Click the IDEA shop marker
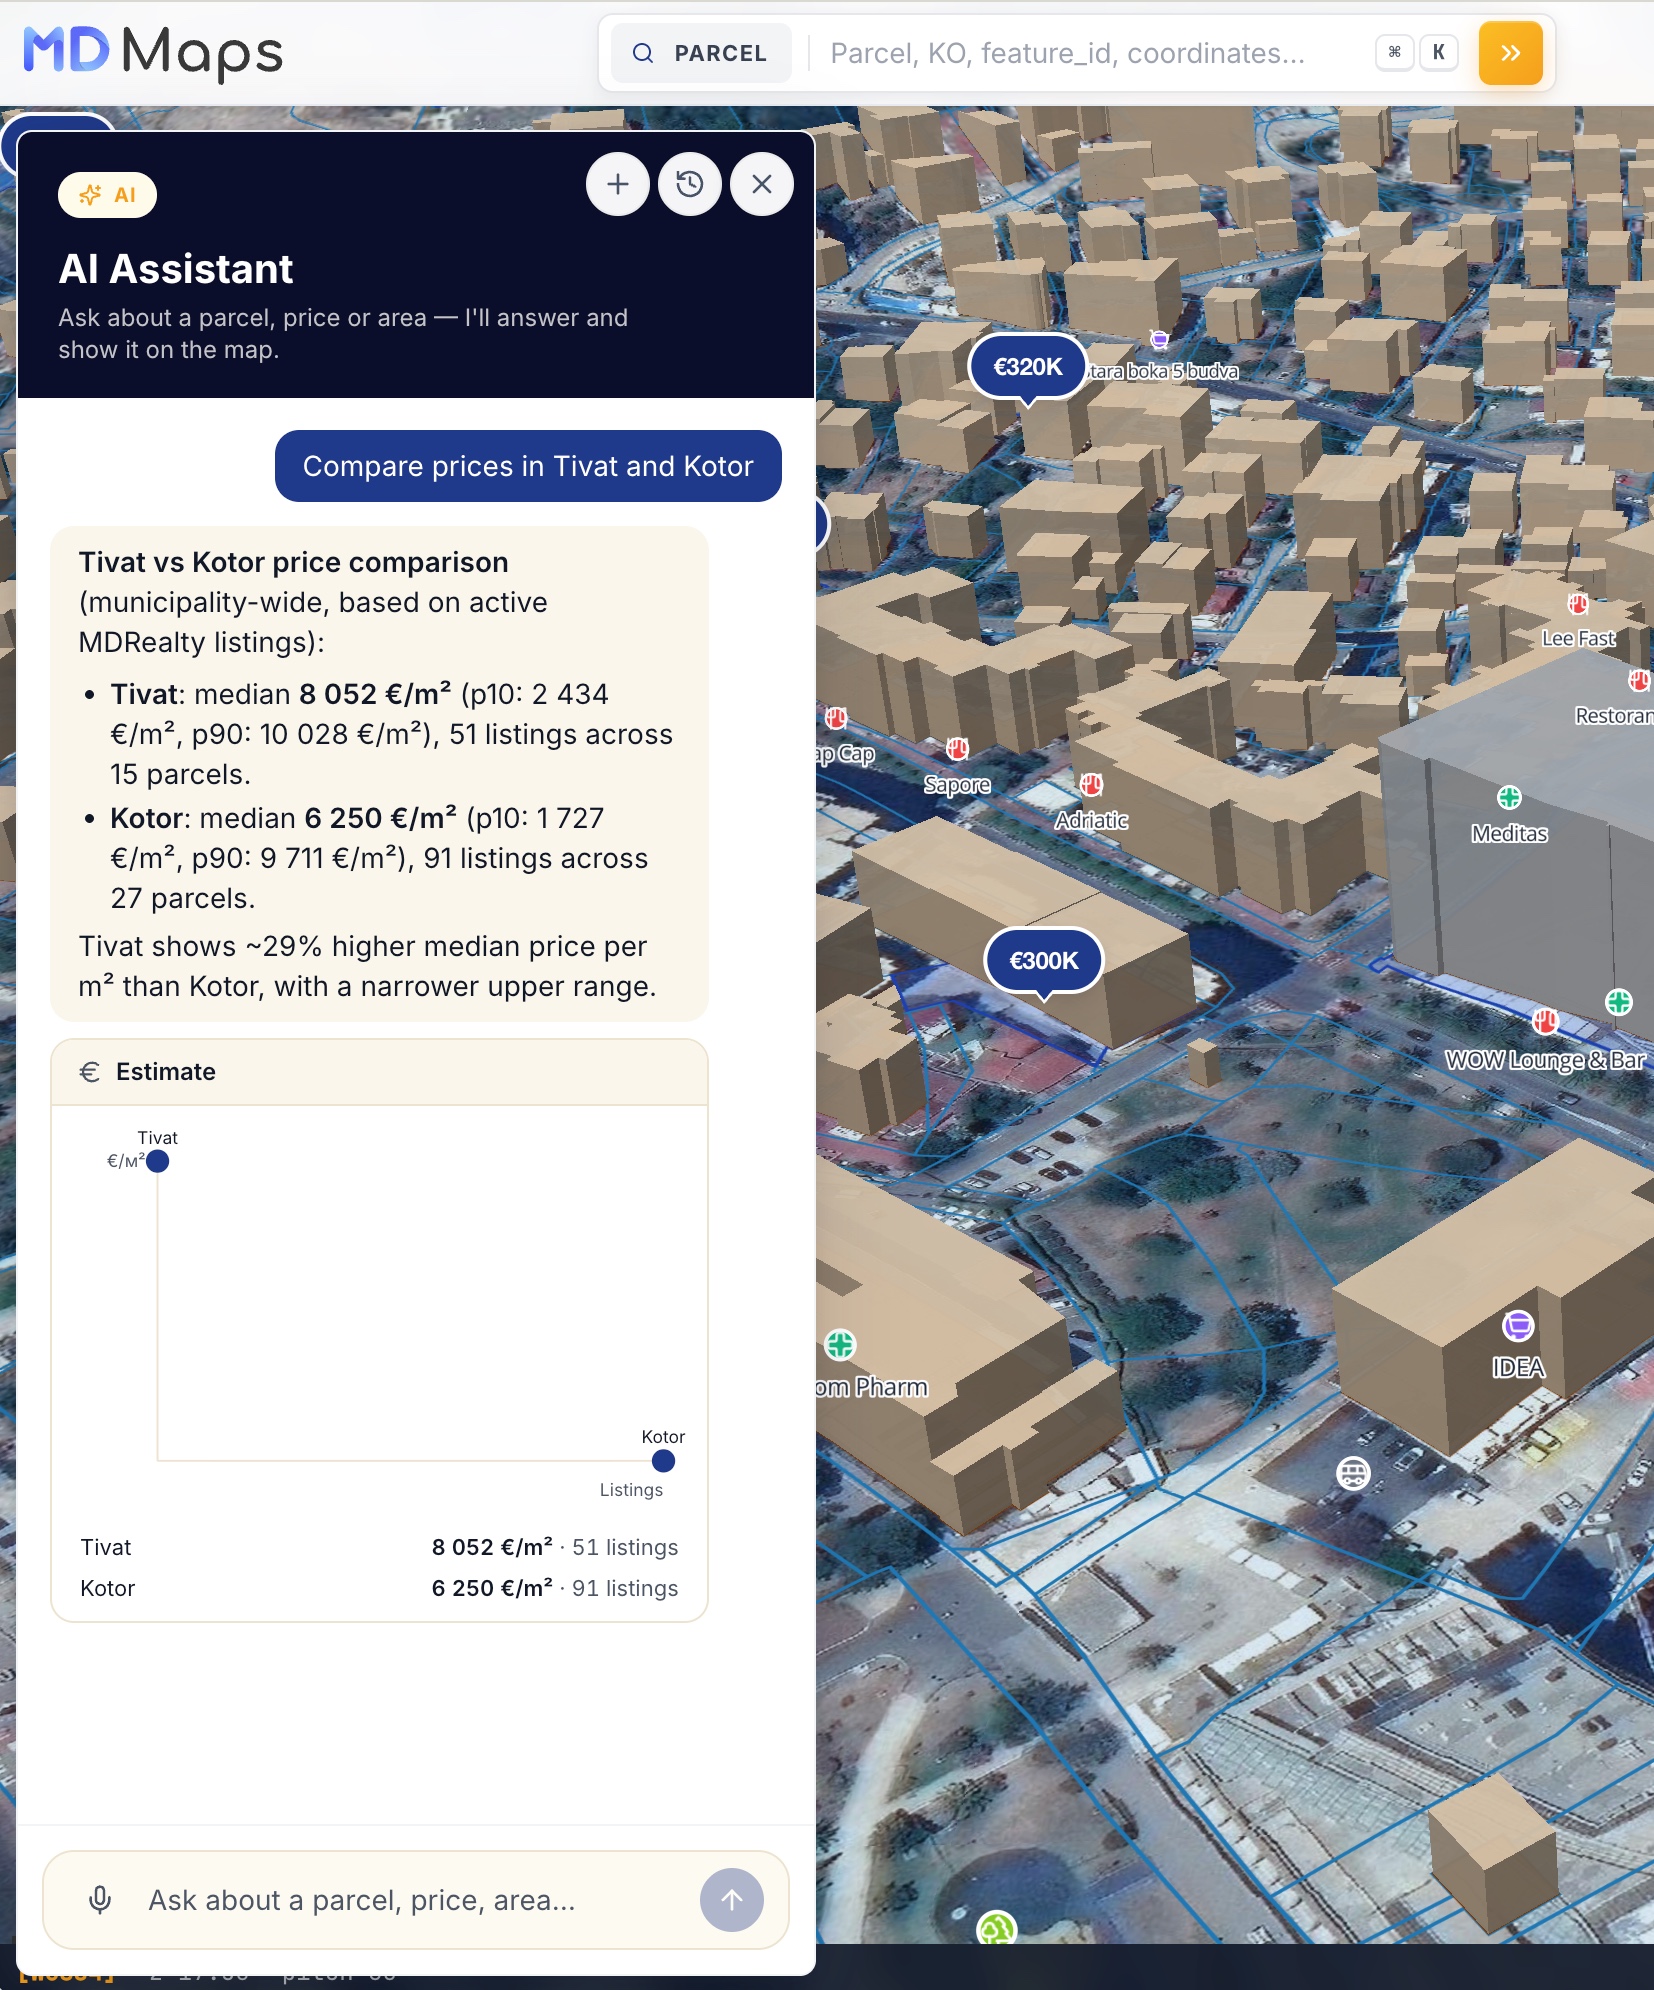Image resolution: width=1654 pixels, height=1990 pixels. click(1518, 1326)
